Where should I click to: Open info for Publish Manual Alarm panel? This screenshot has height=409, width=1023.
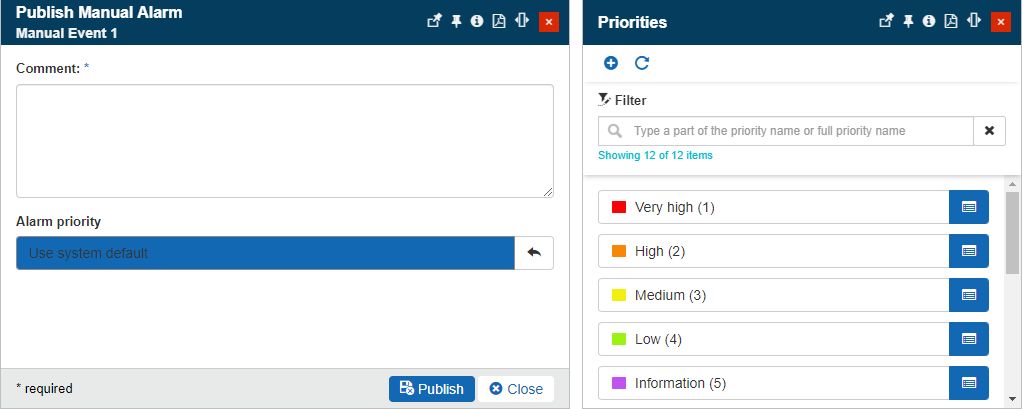[x=477, y=21]
